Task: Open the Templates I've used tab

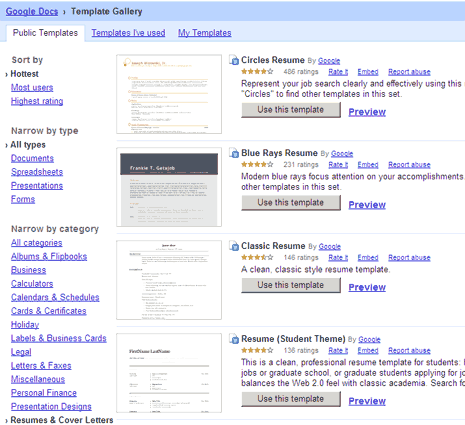Action: (x=128, y=33)
